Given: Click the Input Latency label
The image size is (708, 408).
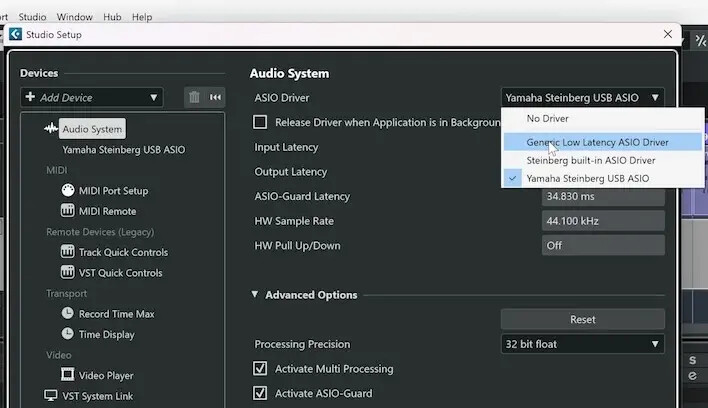Looking at the screenshot, I should tap(286, 147).
